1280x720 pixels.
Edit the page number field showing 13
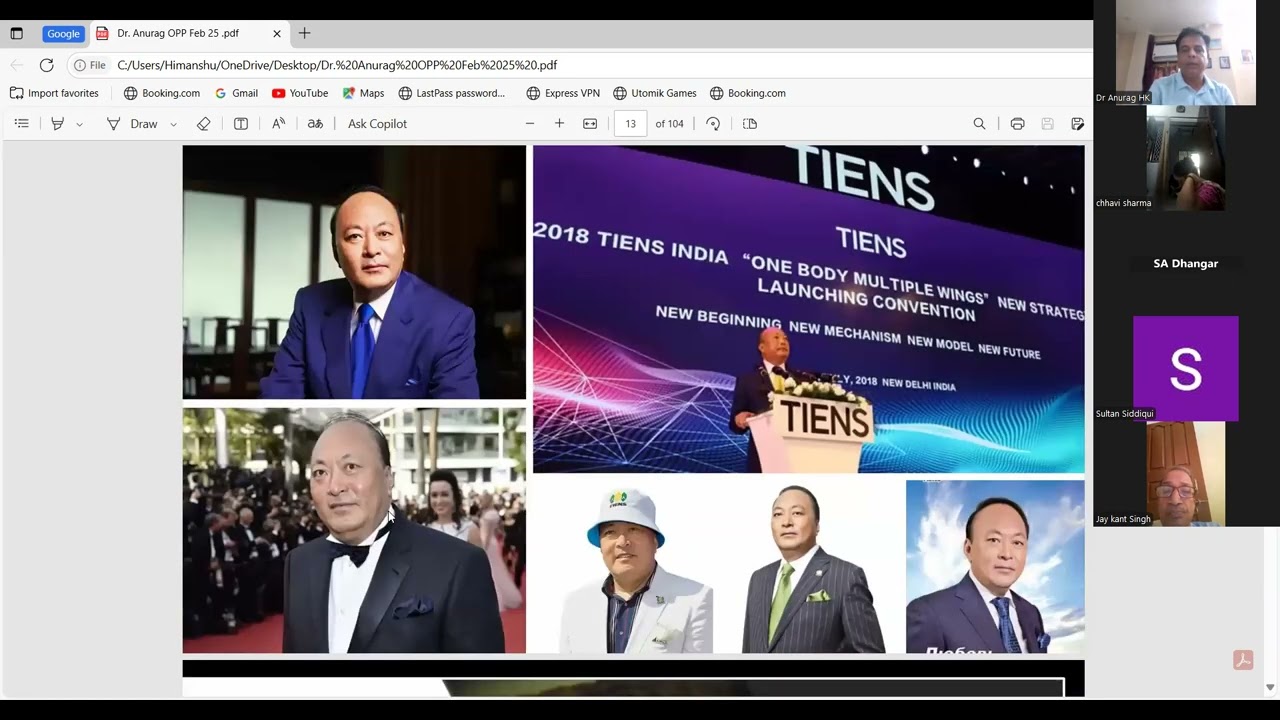click(x=630, y=124)
